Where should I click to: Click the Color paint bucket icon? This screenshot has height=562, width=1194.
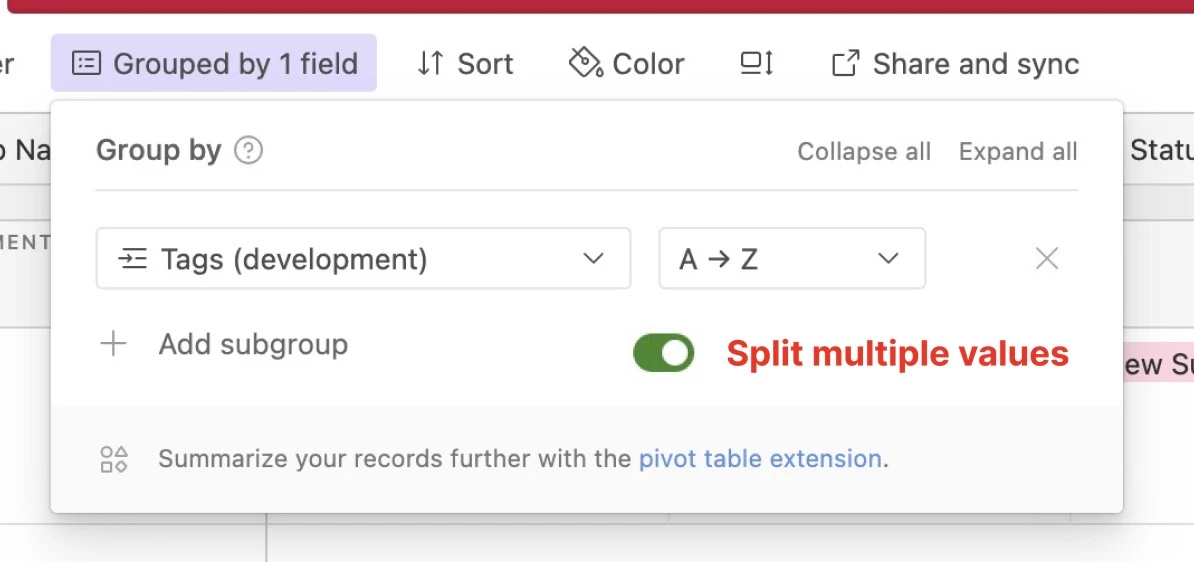tap(585, 62)
